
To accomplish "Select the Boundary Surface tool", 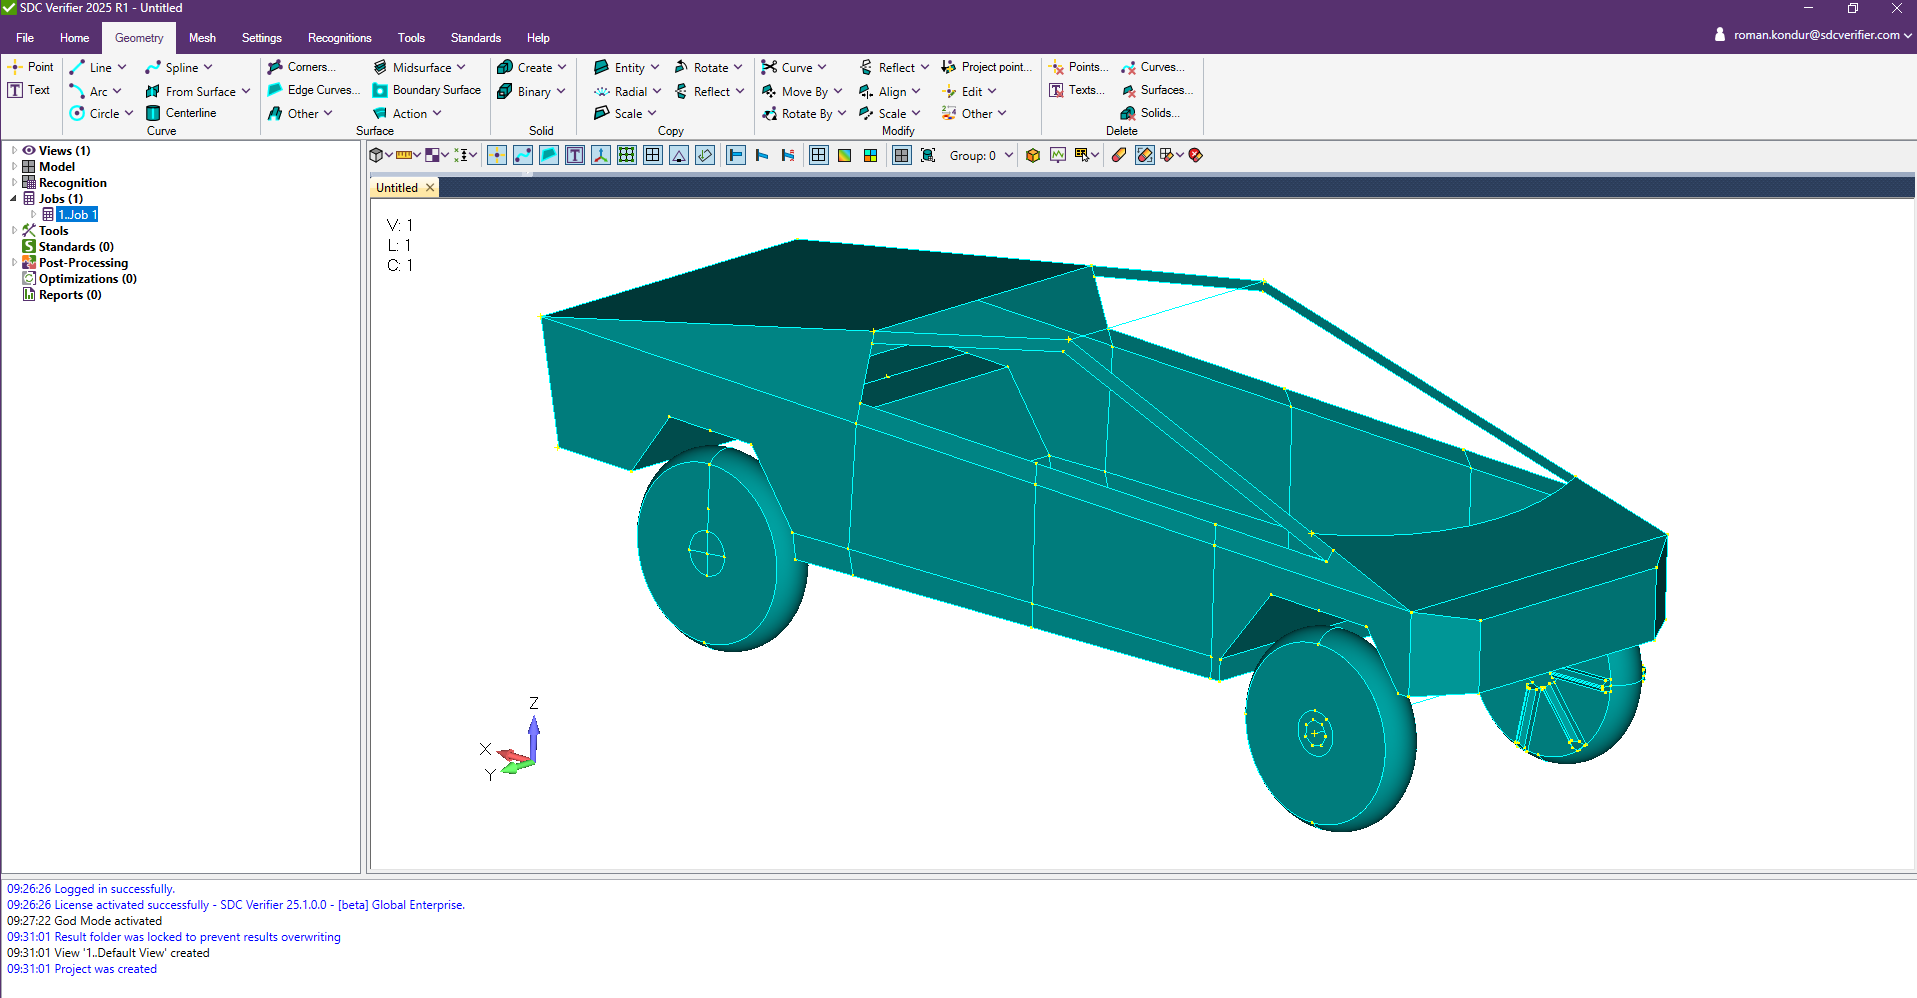I will pos(427,90).
